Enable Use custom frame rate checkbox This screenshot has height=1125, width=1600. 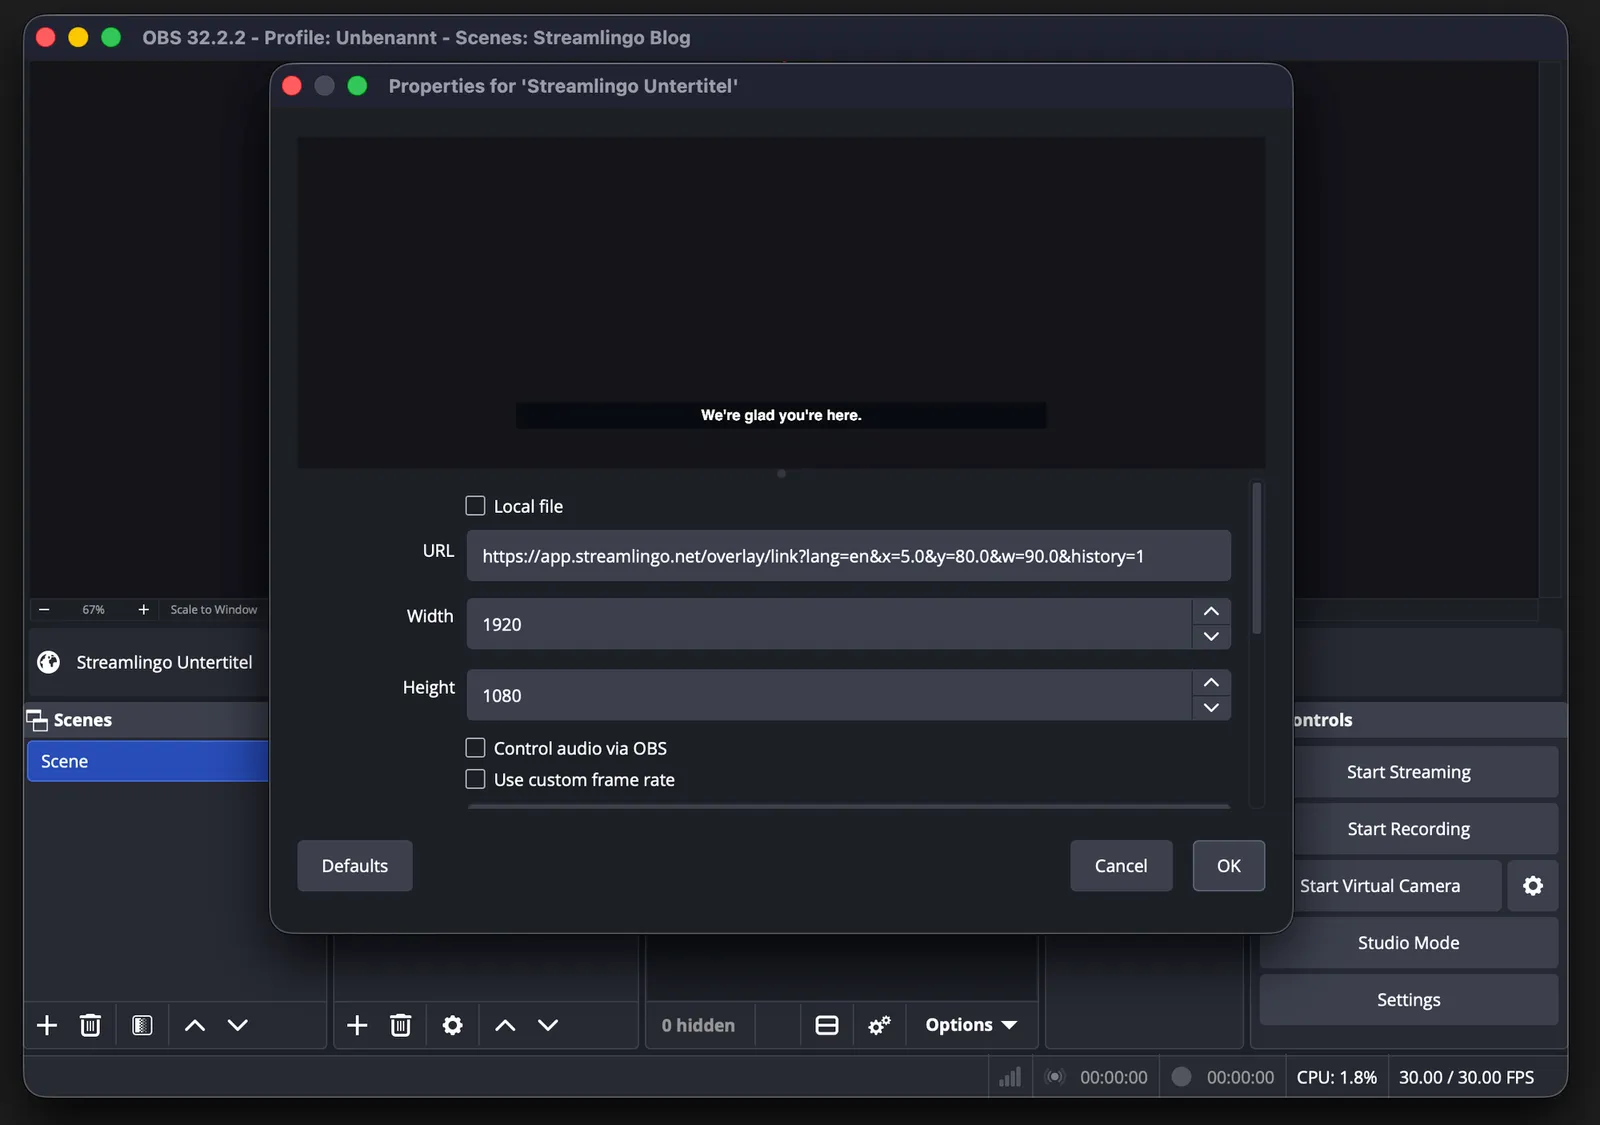[475, 779]
